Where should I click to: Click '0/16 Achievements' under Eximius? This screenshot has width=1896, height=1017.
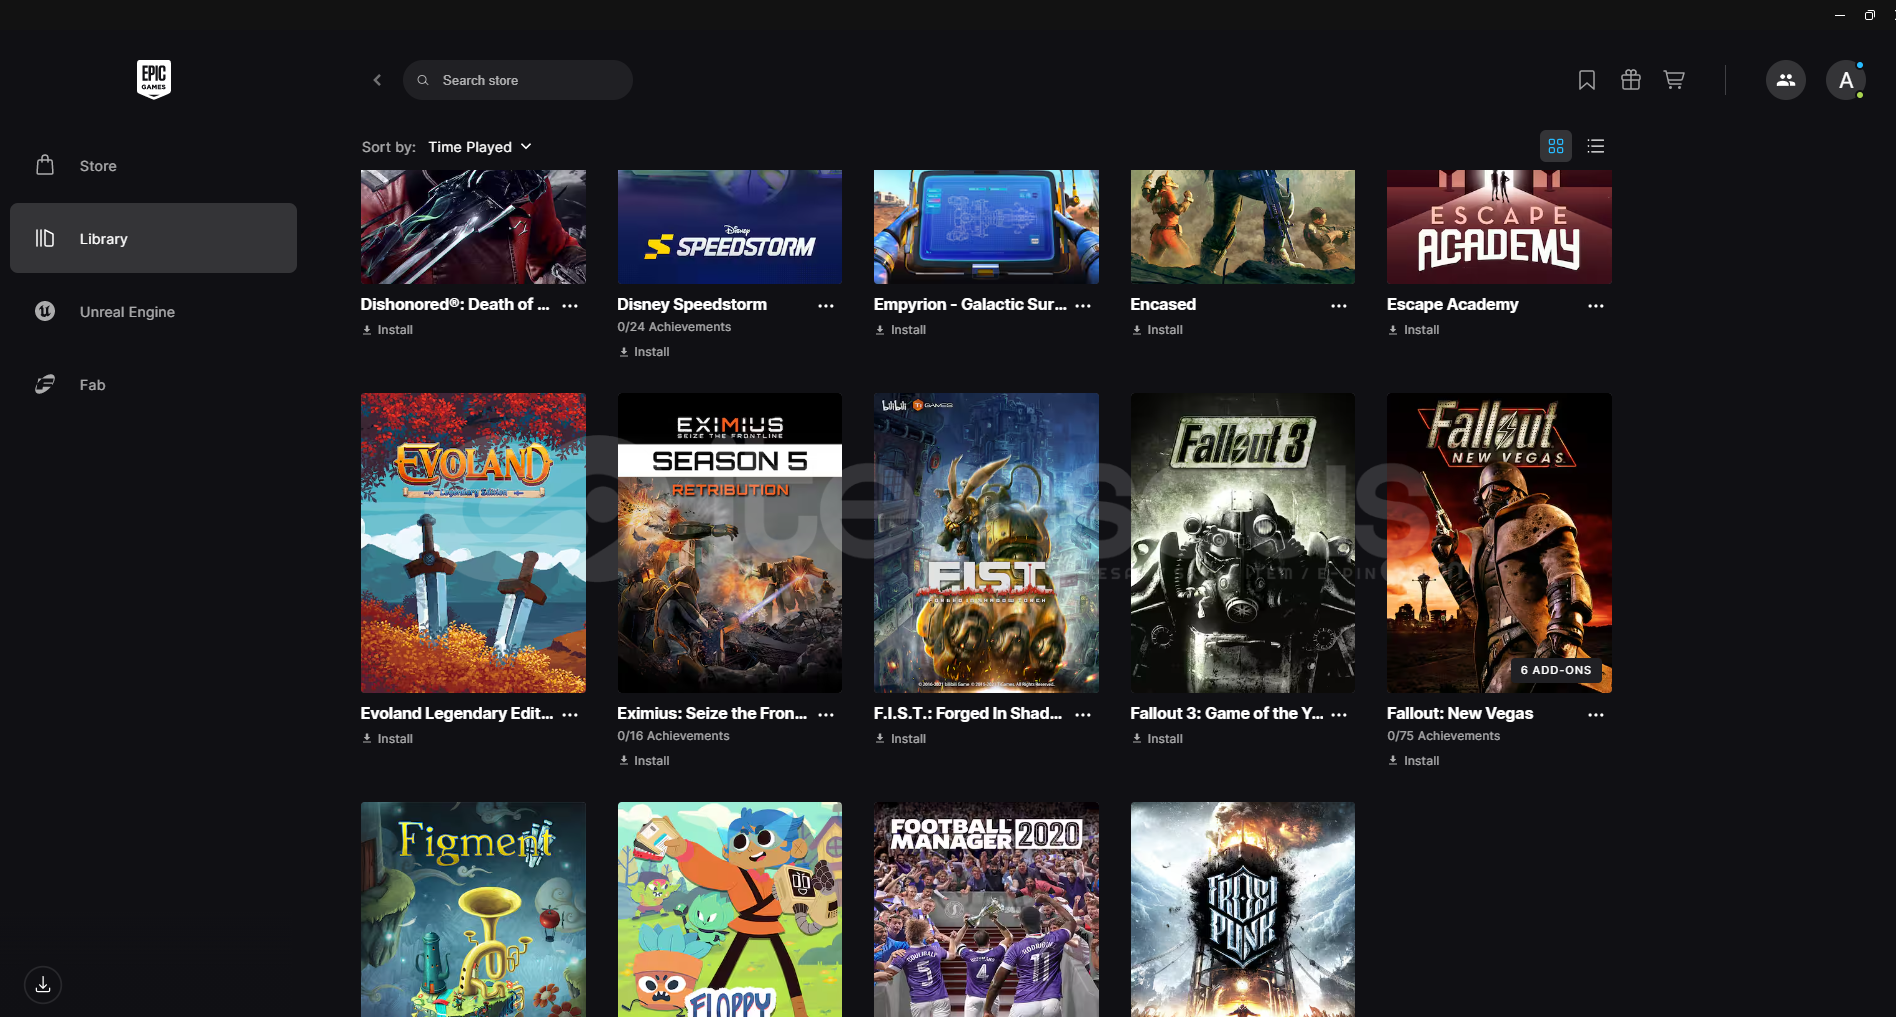click(673, 736)
